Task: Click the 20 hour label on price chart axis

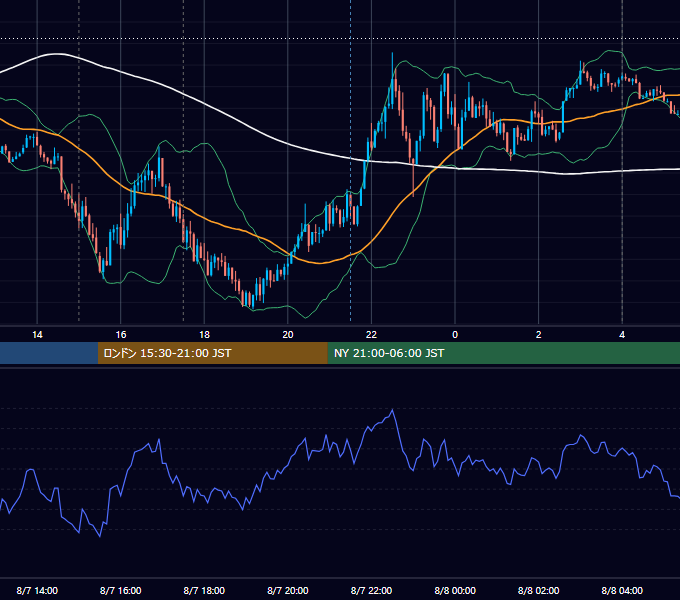Action: coord(288,335)
